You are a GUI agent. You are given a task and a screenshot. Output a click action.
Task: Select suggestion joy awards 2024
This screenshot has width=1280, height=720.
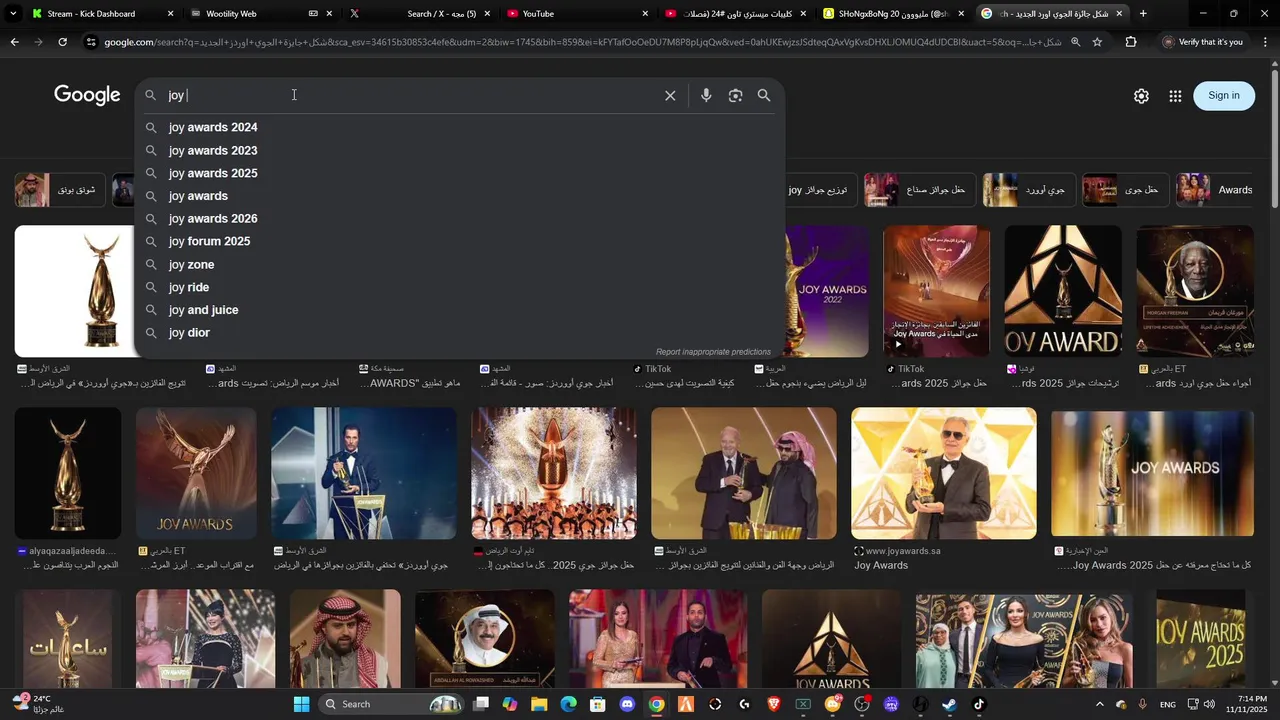click(459, 128)
